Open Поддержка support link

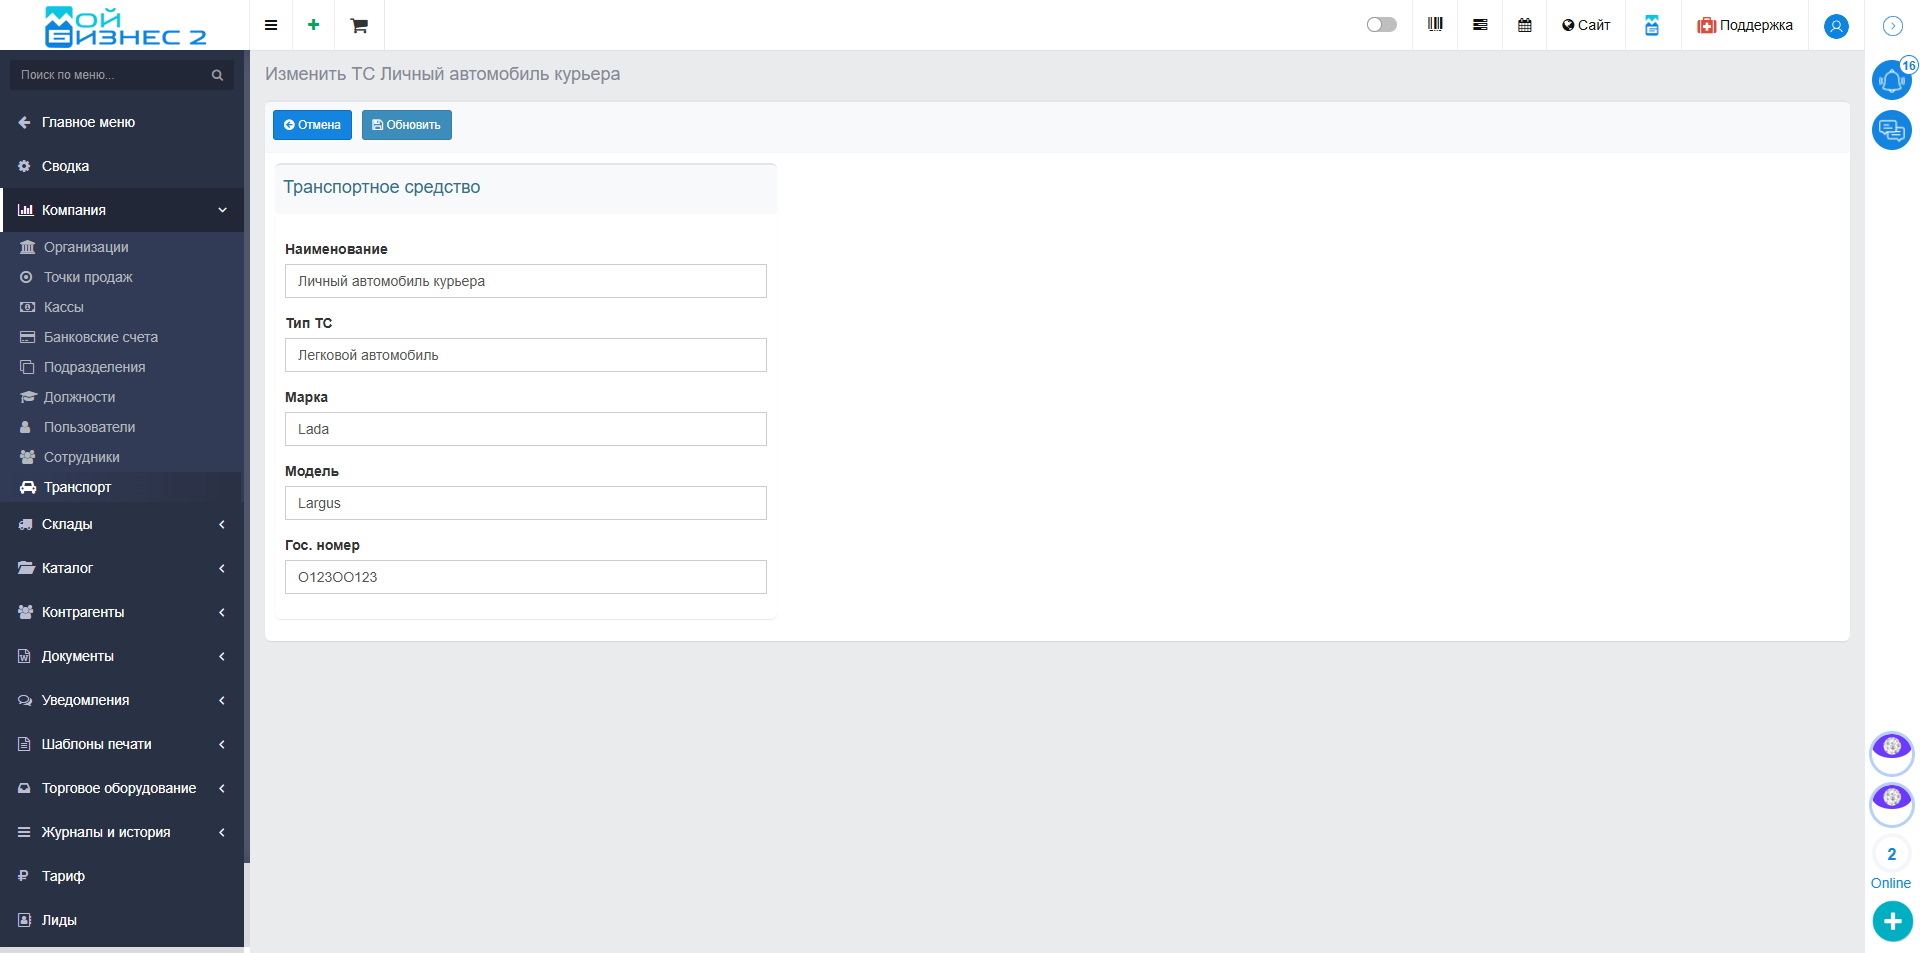1745,25
